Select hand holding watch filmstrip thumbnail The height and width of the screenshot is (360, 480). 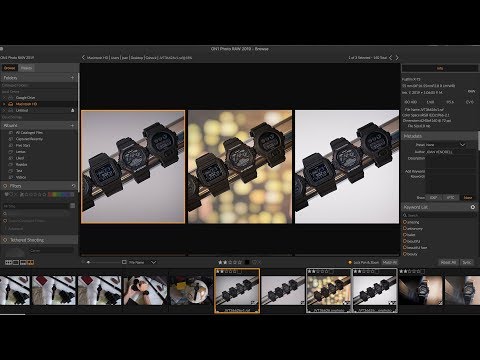145,290
